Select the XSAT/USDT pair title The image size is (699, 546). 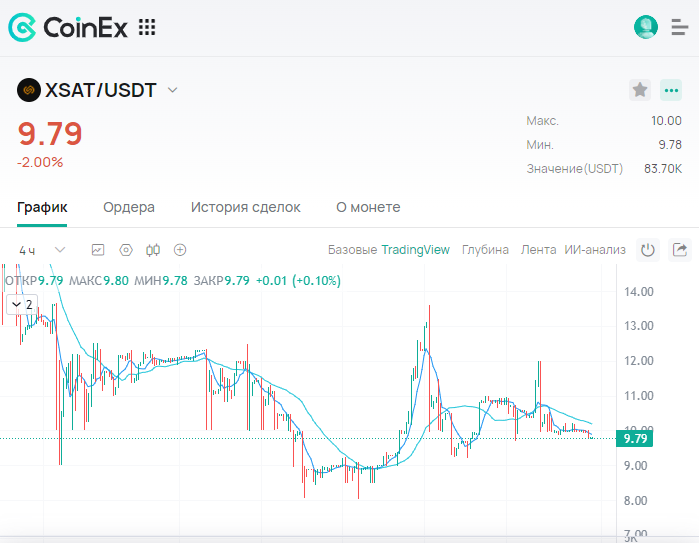pyautogui.click(x=101, y=90)
